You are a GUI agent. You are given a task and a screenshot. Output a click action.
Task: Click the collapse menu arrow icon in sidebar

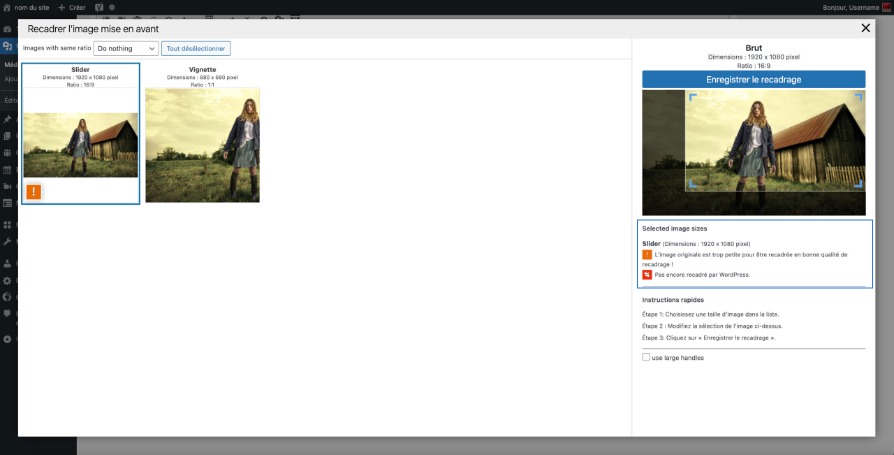click(x=7, y=339)
